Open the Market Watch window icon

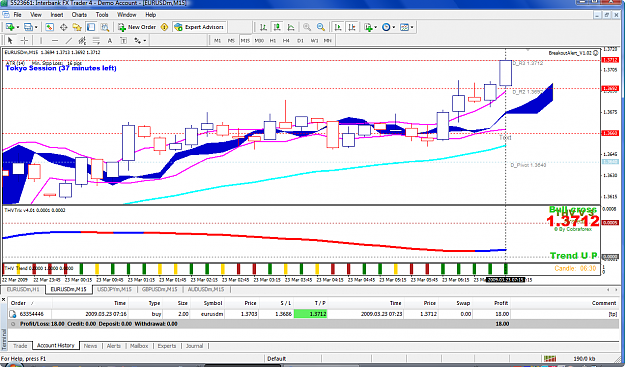[49, 27]
